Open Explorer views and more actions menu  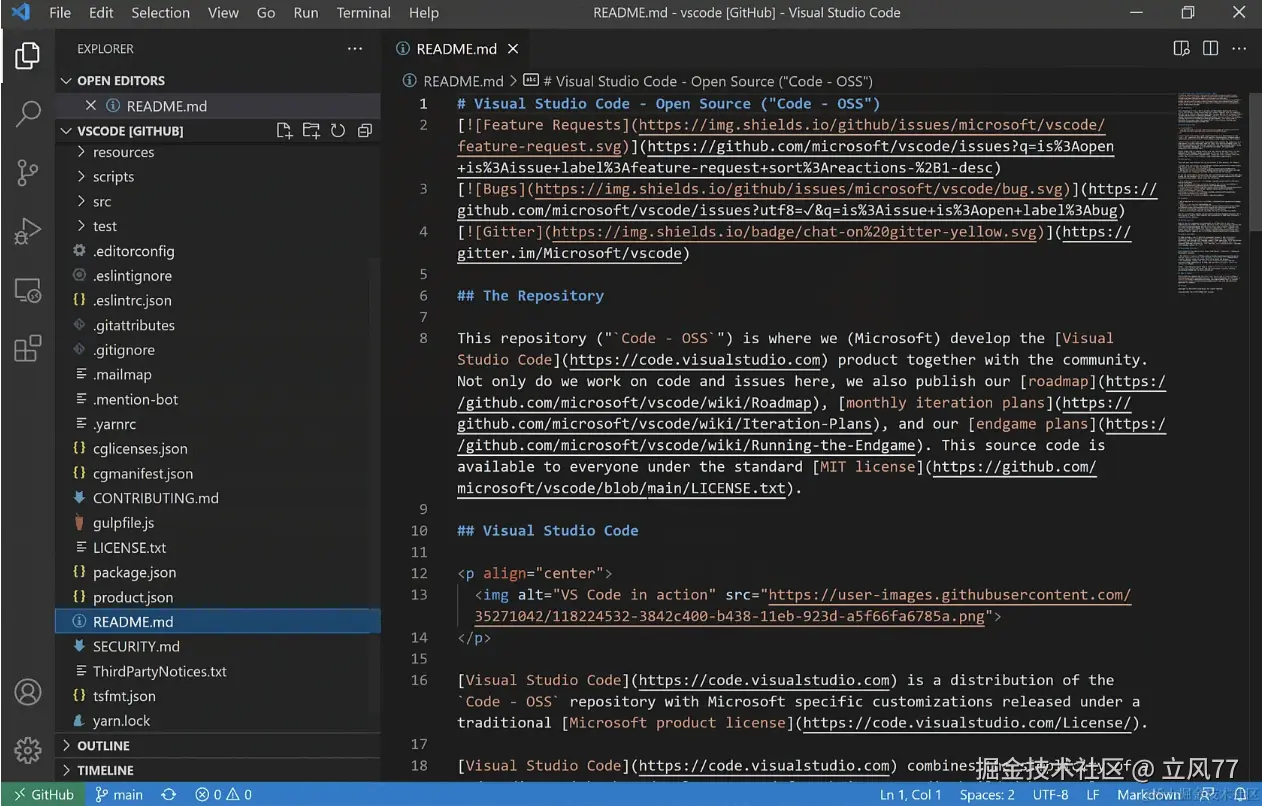pos(355,48)
